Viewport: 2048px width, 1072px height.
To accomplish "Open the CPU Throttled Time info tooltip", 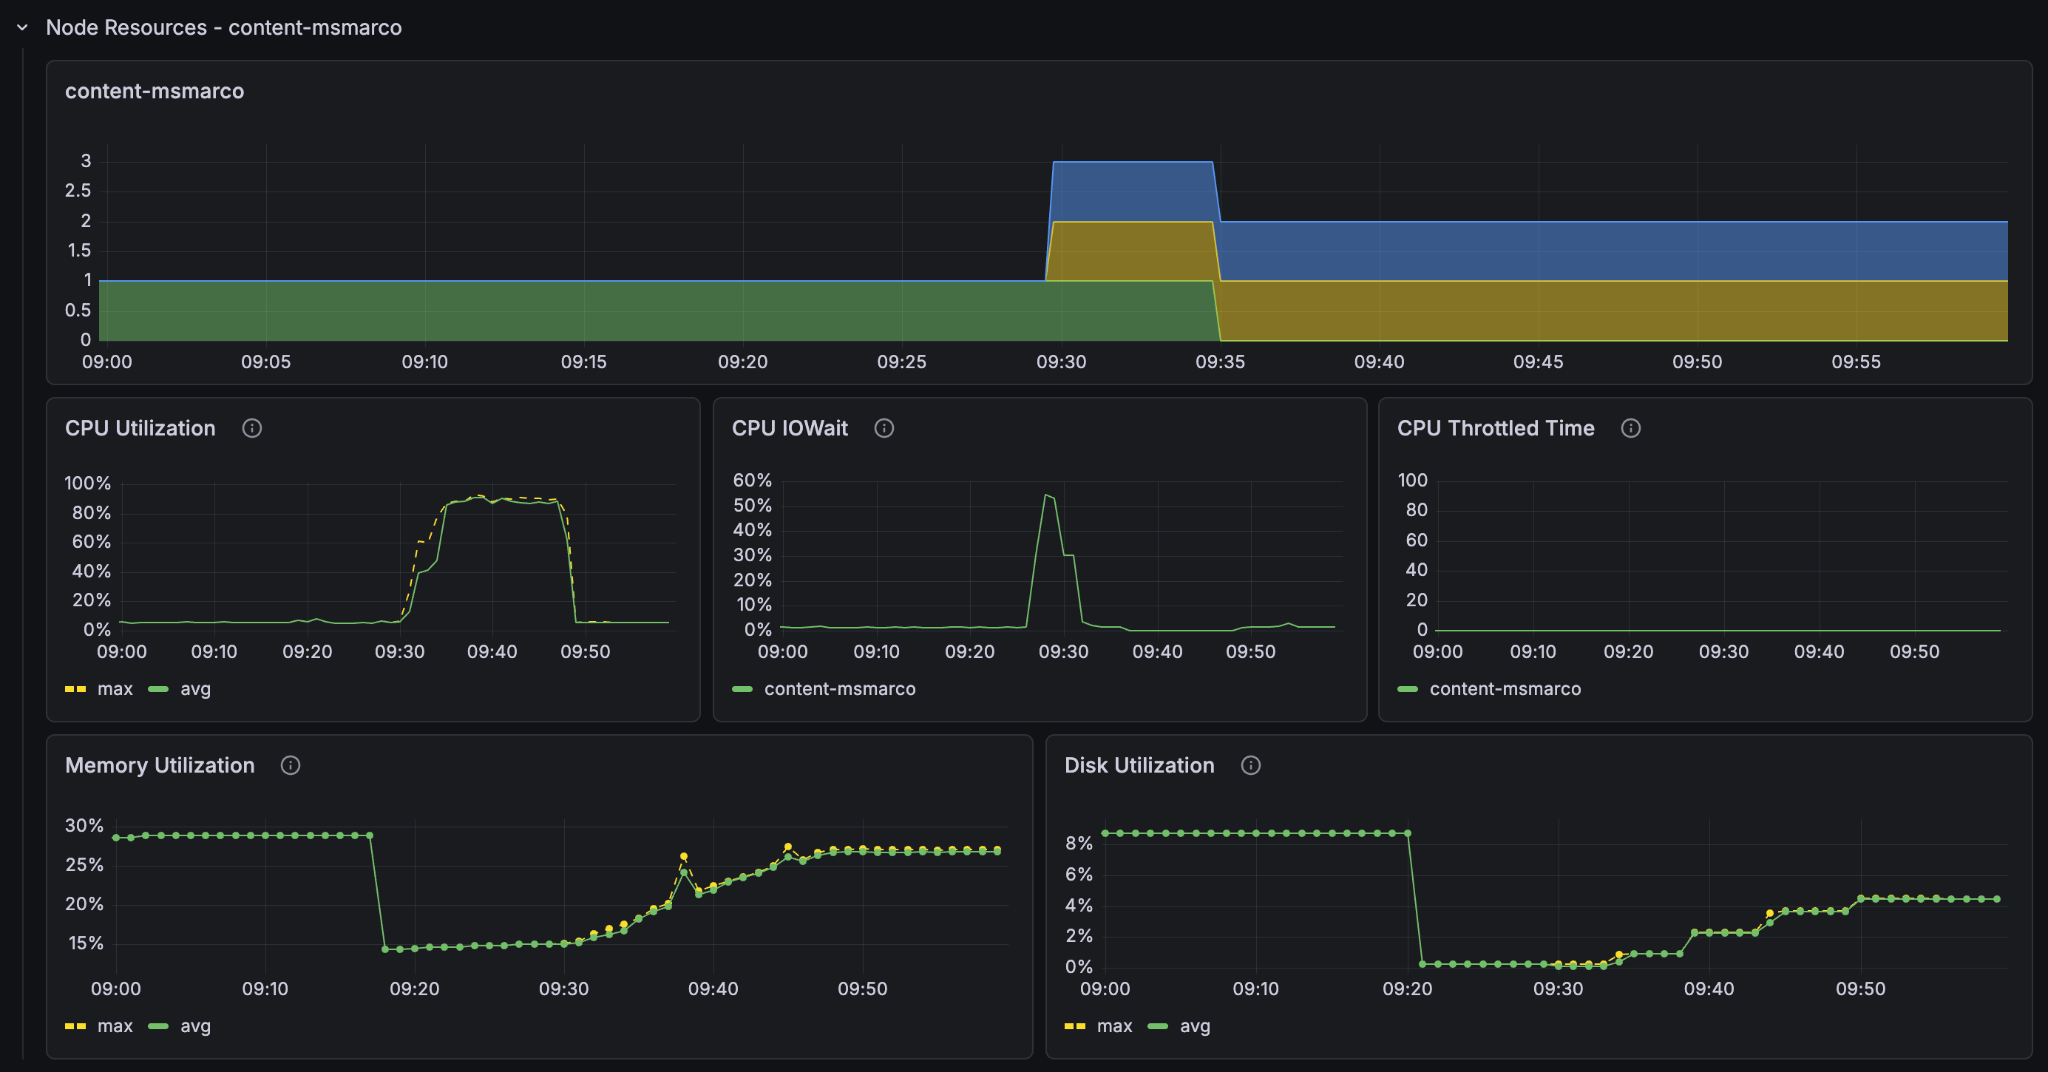I will (1632, 428).
